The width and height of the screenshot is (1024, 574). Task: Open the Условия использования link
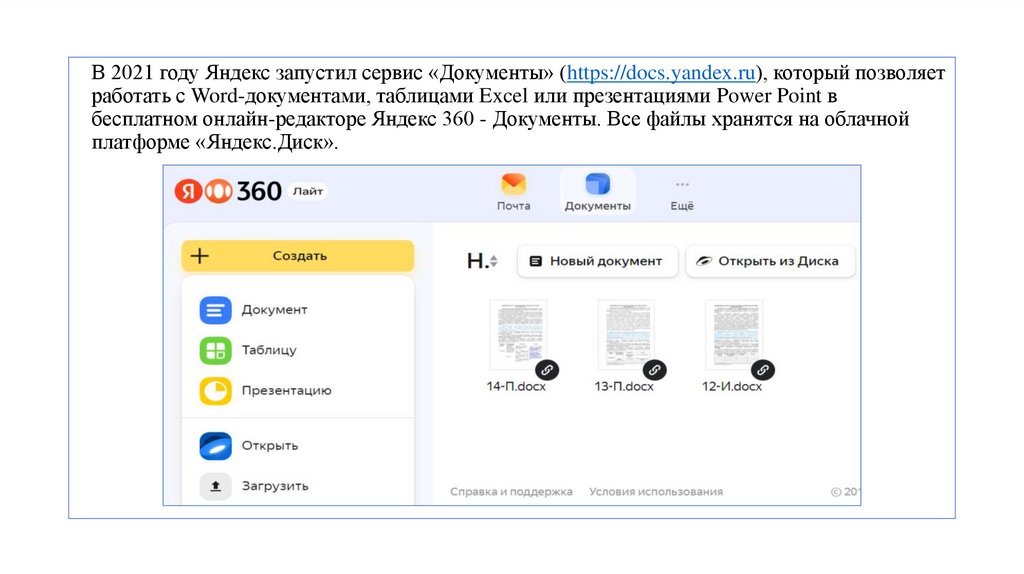pyautogui.click(x=656, y=492)
